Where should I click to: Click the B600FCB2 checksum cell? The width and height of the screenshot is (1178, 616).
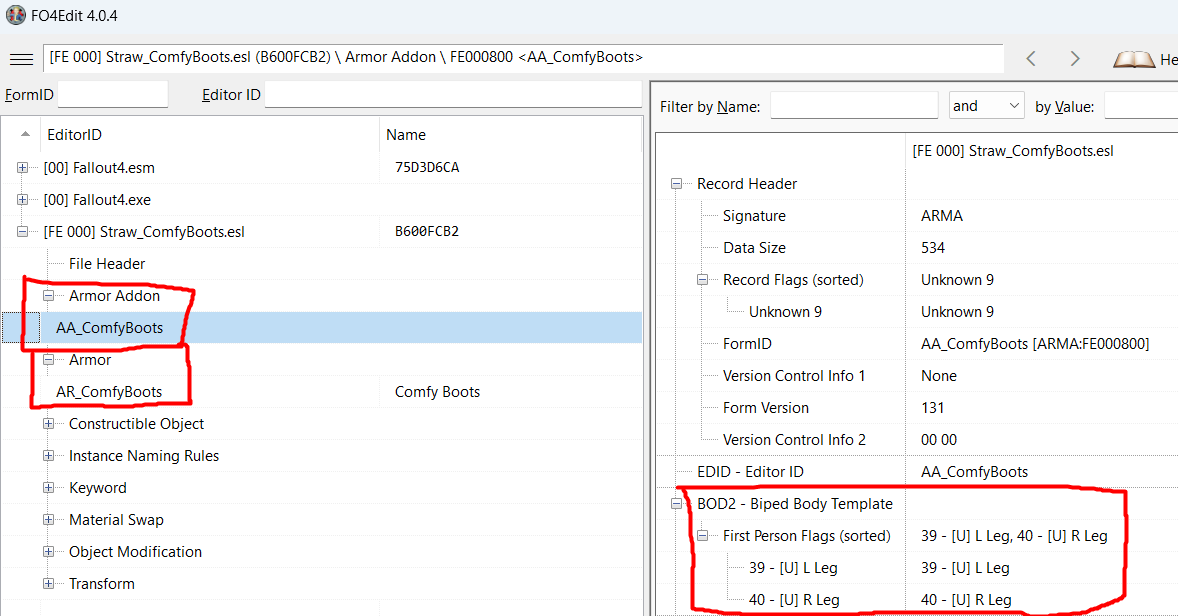pyautogui.click(x=427, y=231)
